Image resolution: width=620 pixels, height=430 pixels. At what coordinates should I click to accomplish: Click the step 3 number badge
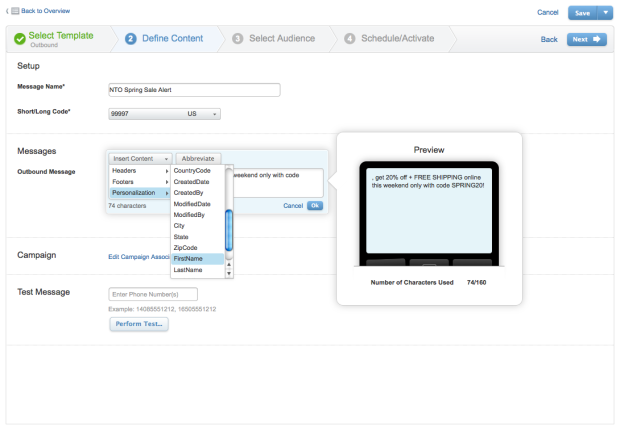pyautogui.click(x=237, y=39)
